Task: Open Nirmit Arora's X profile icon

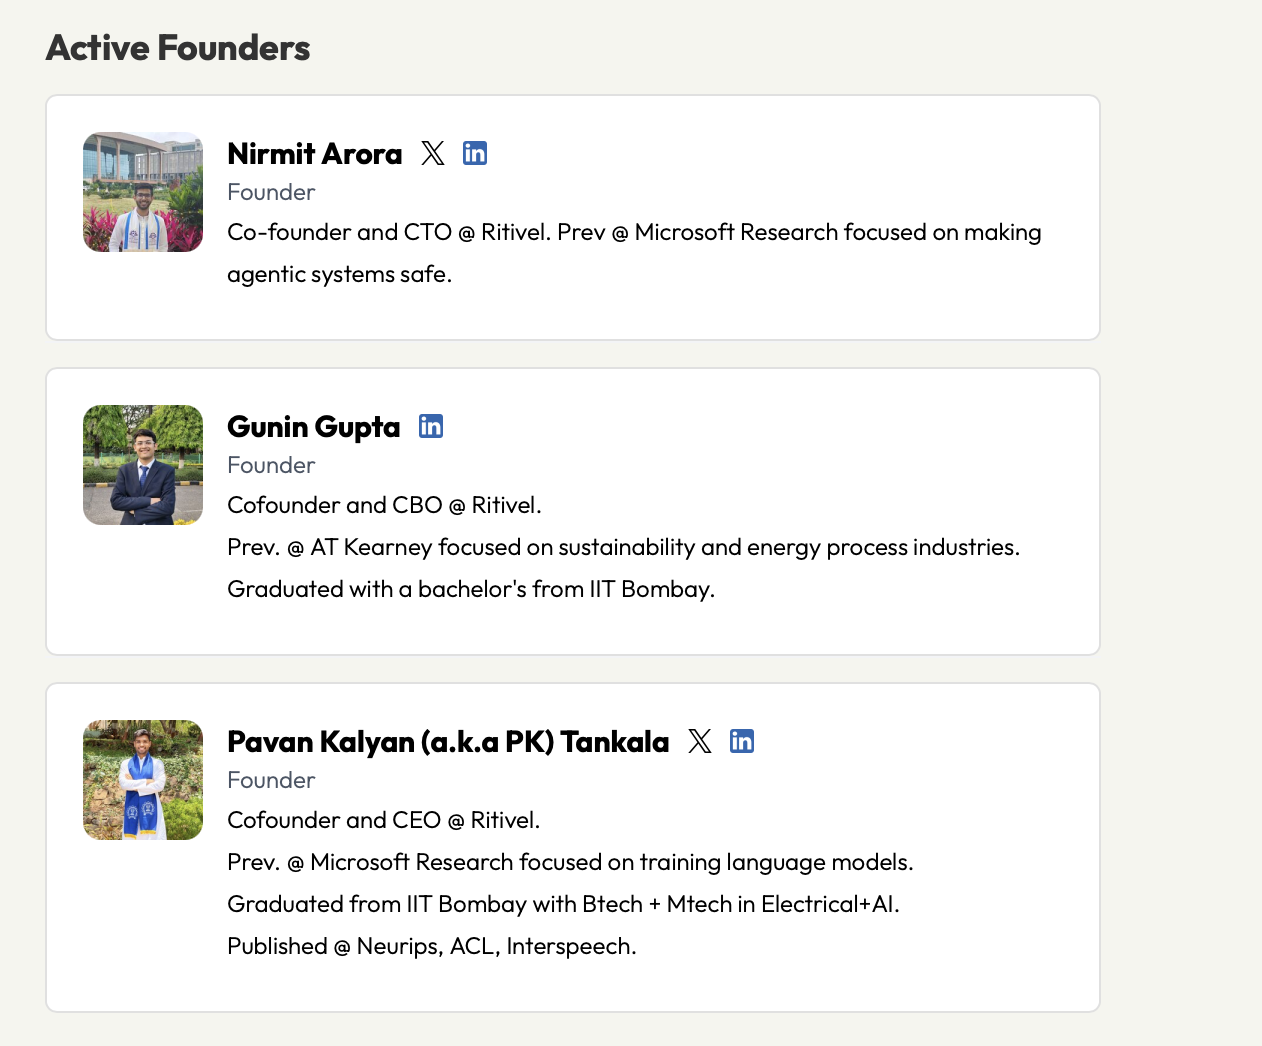Action: point(433,153)
